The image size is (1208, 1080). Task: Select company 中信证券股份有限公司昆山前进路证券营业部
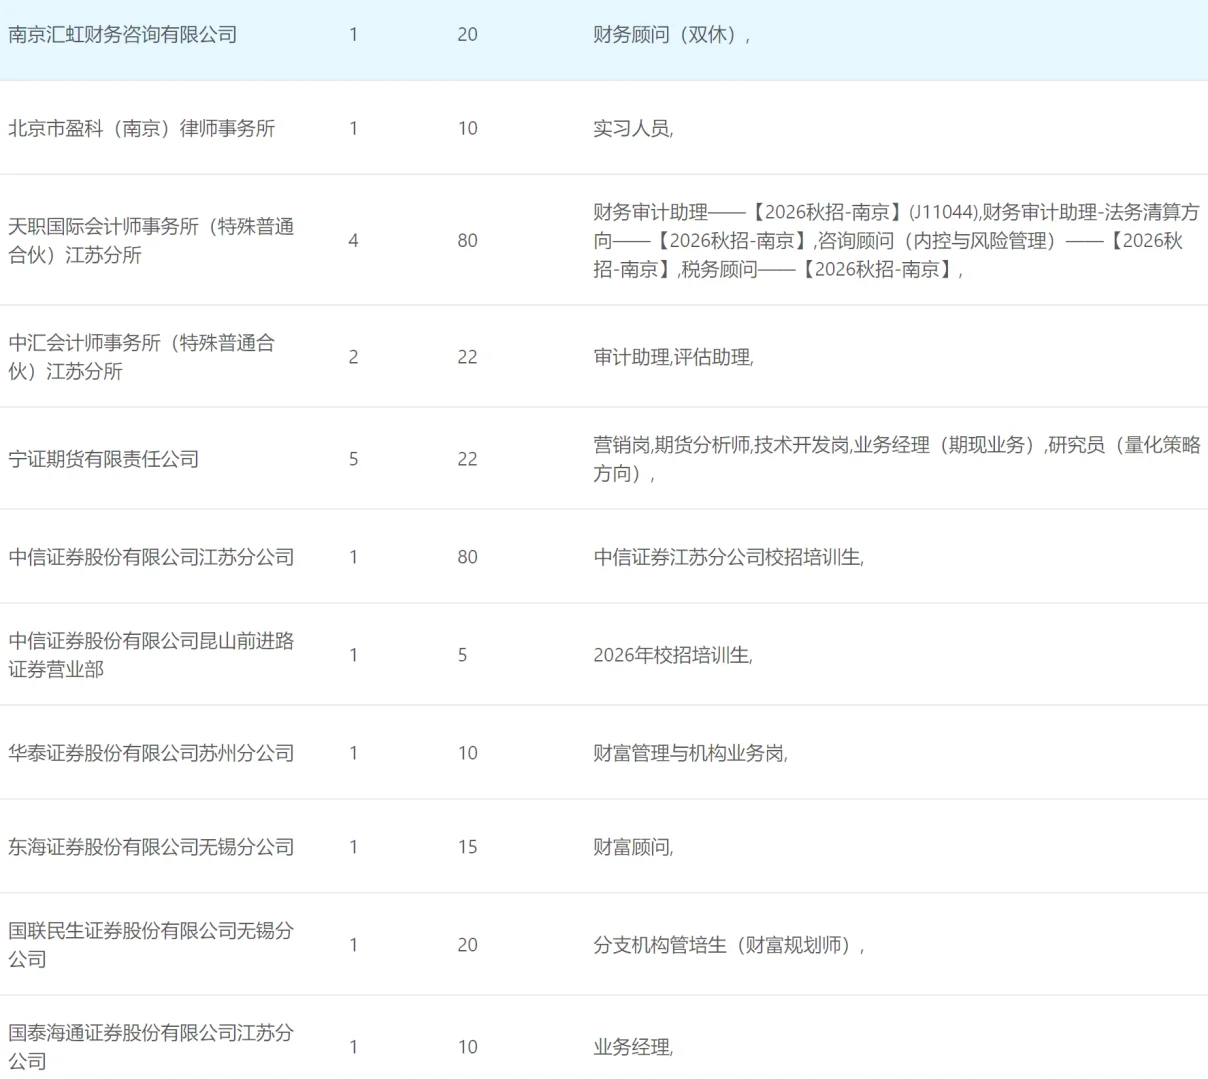coord(151,655)
